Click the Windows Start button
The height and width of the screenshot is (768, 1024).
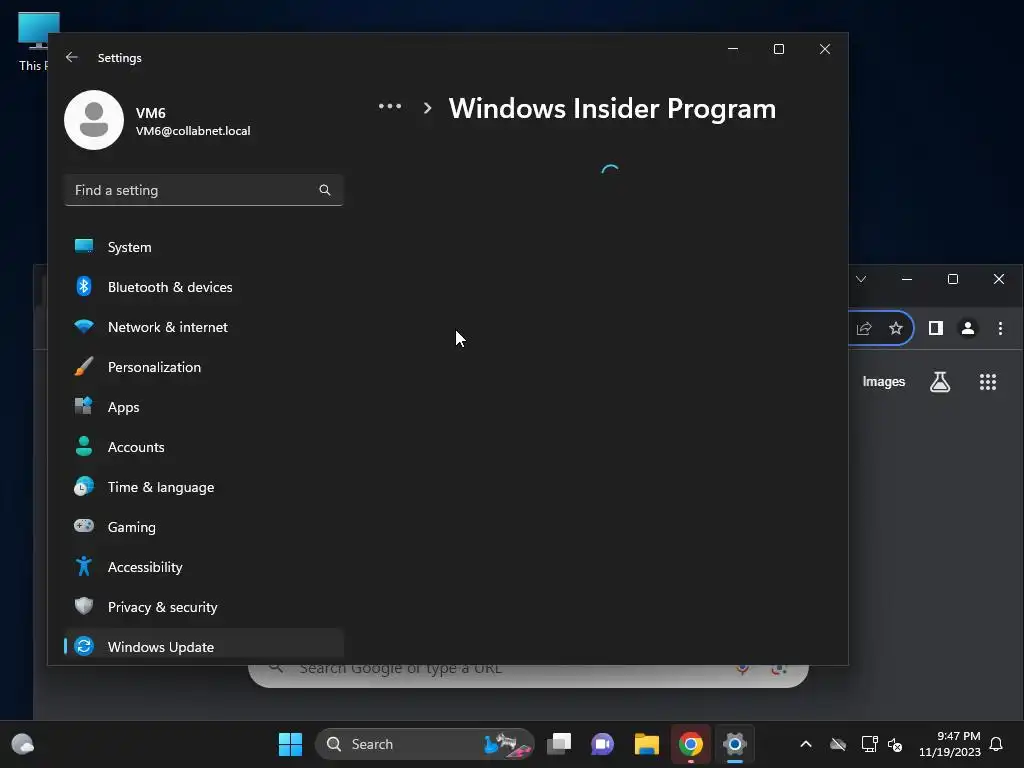pyautogui.click(x=290, y=744)
